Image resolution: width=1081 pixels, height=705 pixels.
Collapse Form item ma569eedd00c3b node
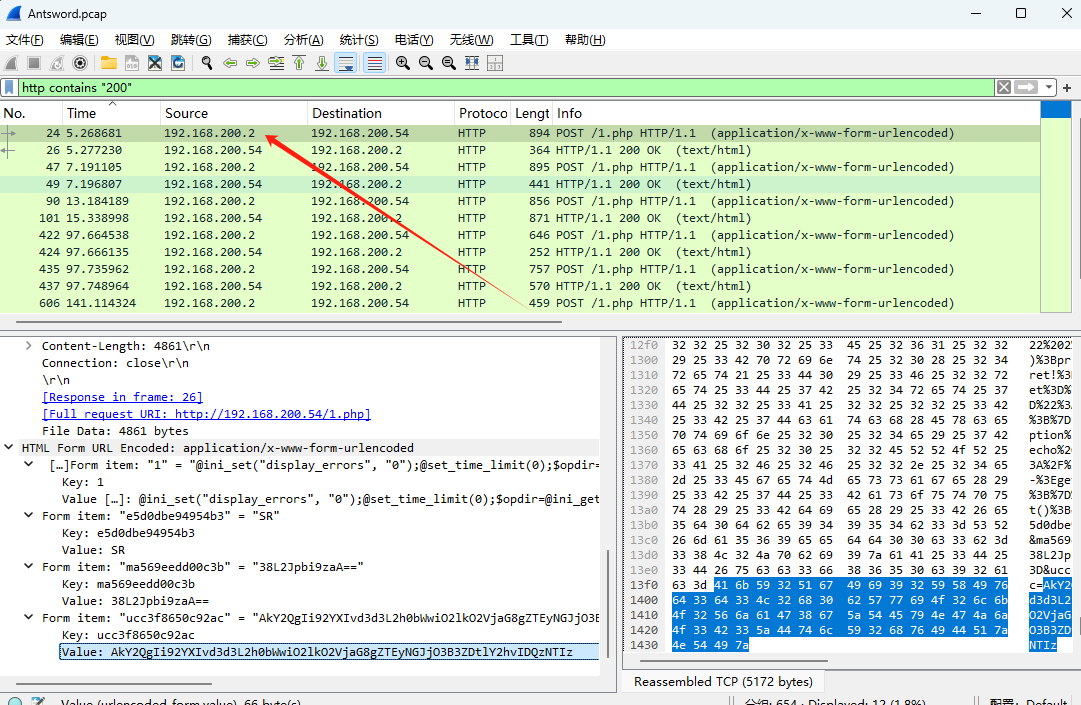[29, 567]
